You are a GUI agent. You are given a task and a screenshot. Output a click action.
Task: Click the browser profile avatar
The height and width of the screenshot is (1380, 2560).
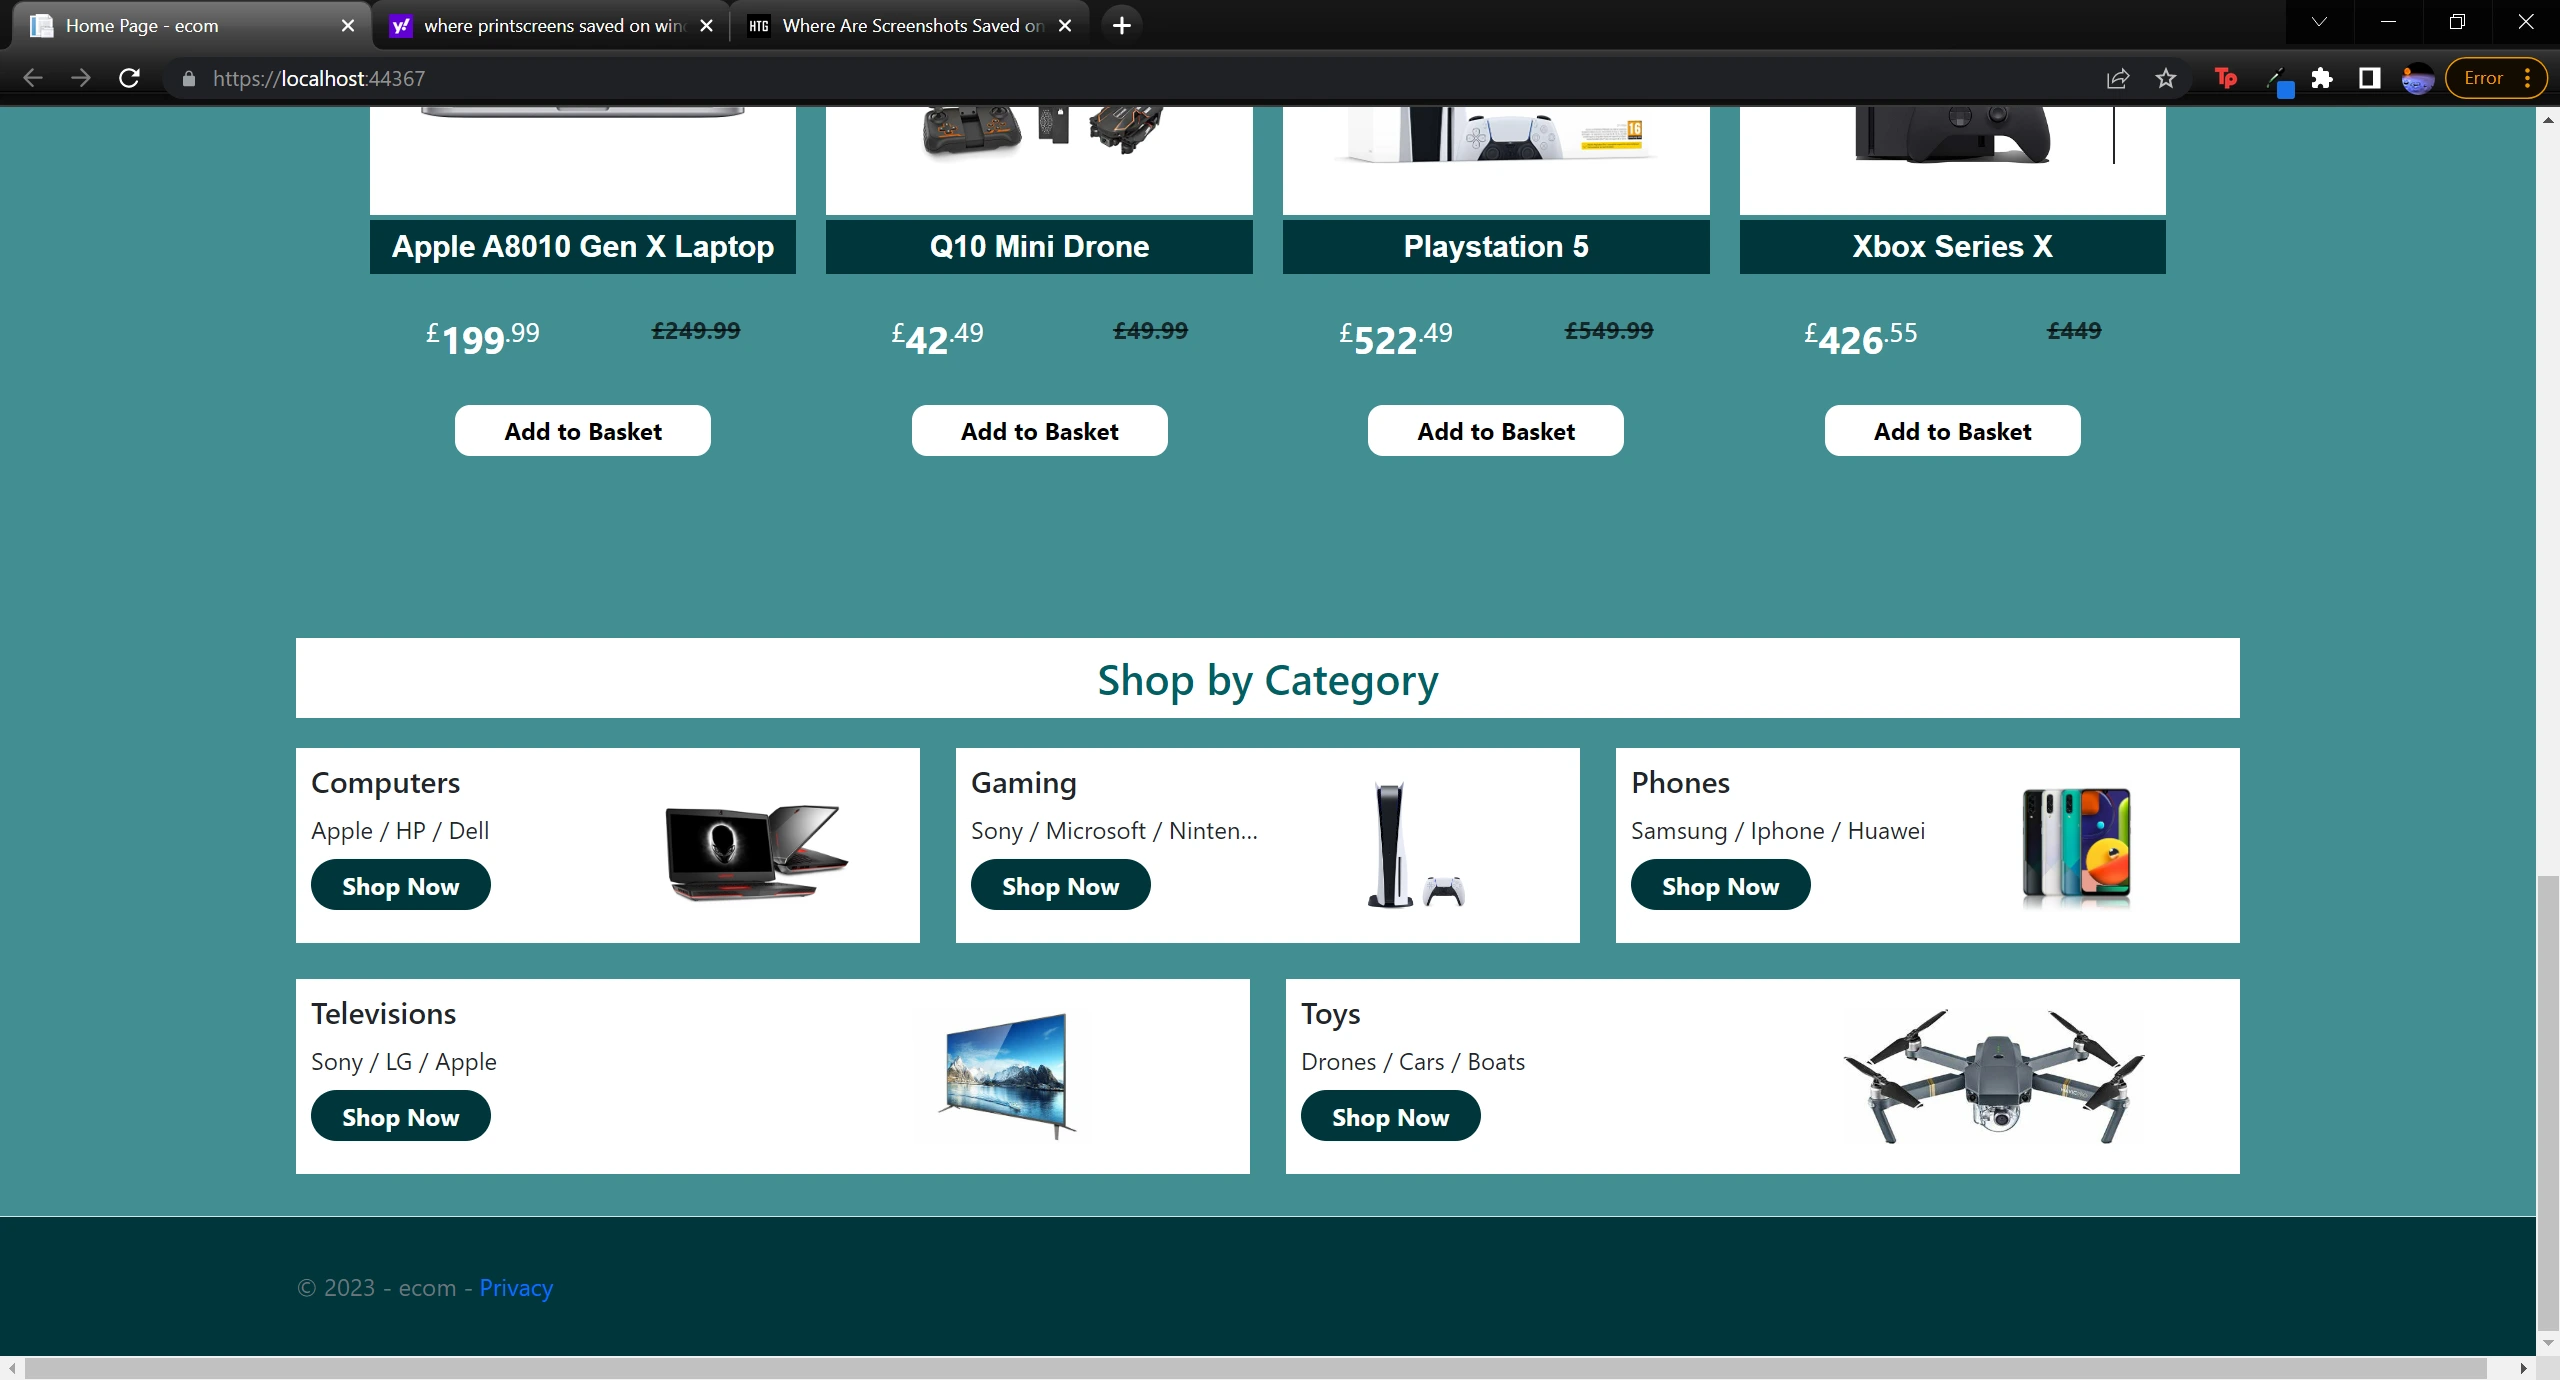point(2418,78)
